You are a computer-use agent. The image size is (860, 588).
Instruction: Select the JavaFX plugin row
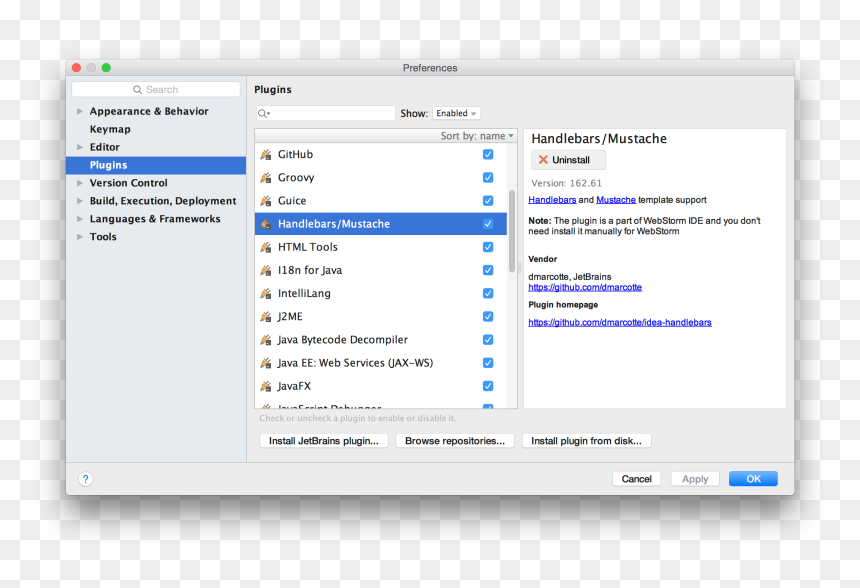[381, 386]
